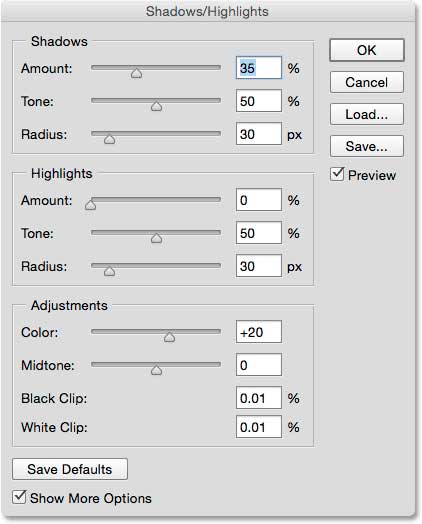Click the Shadows Amount slider handle
The width and height of the screenshot is (422, 524).
click(136, 73)
